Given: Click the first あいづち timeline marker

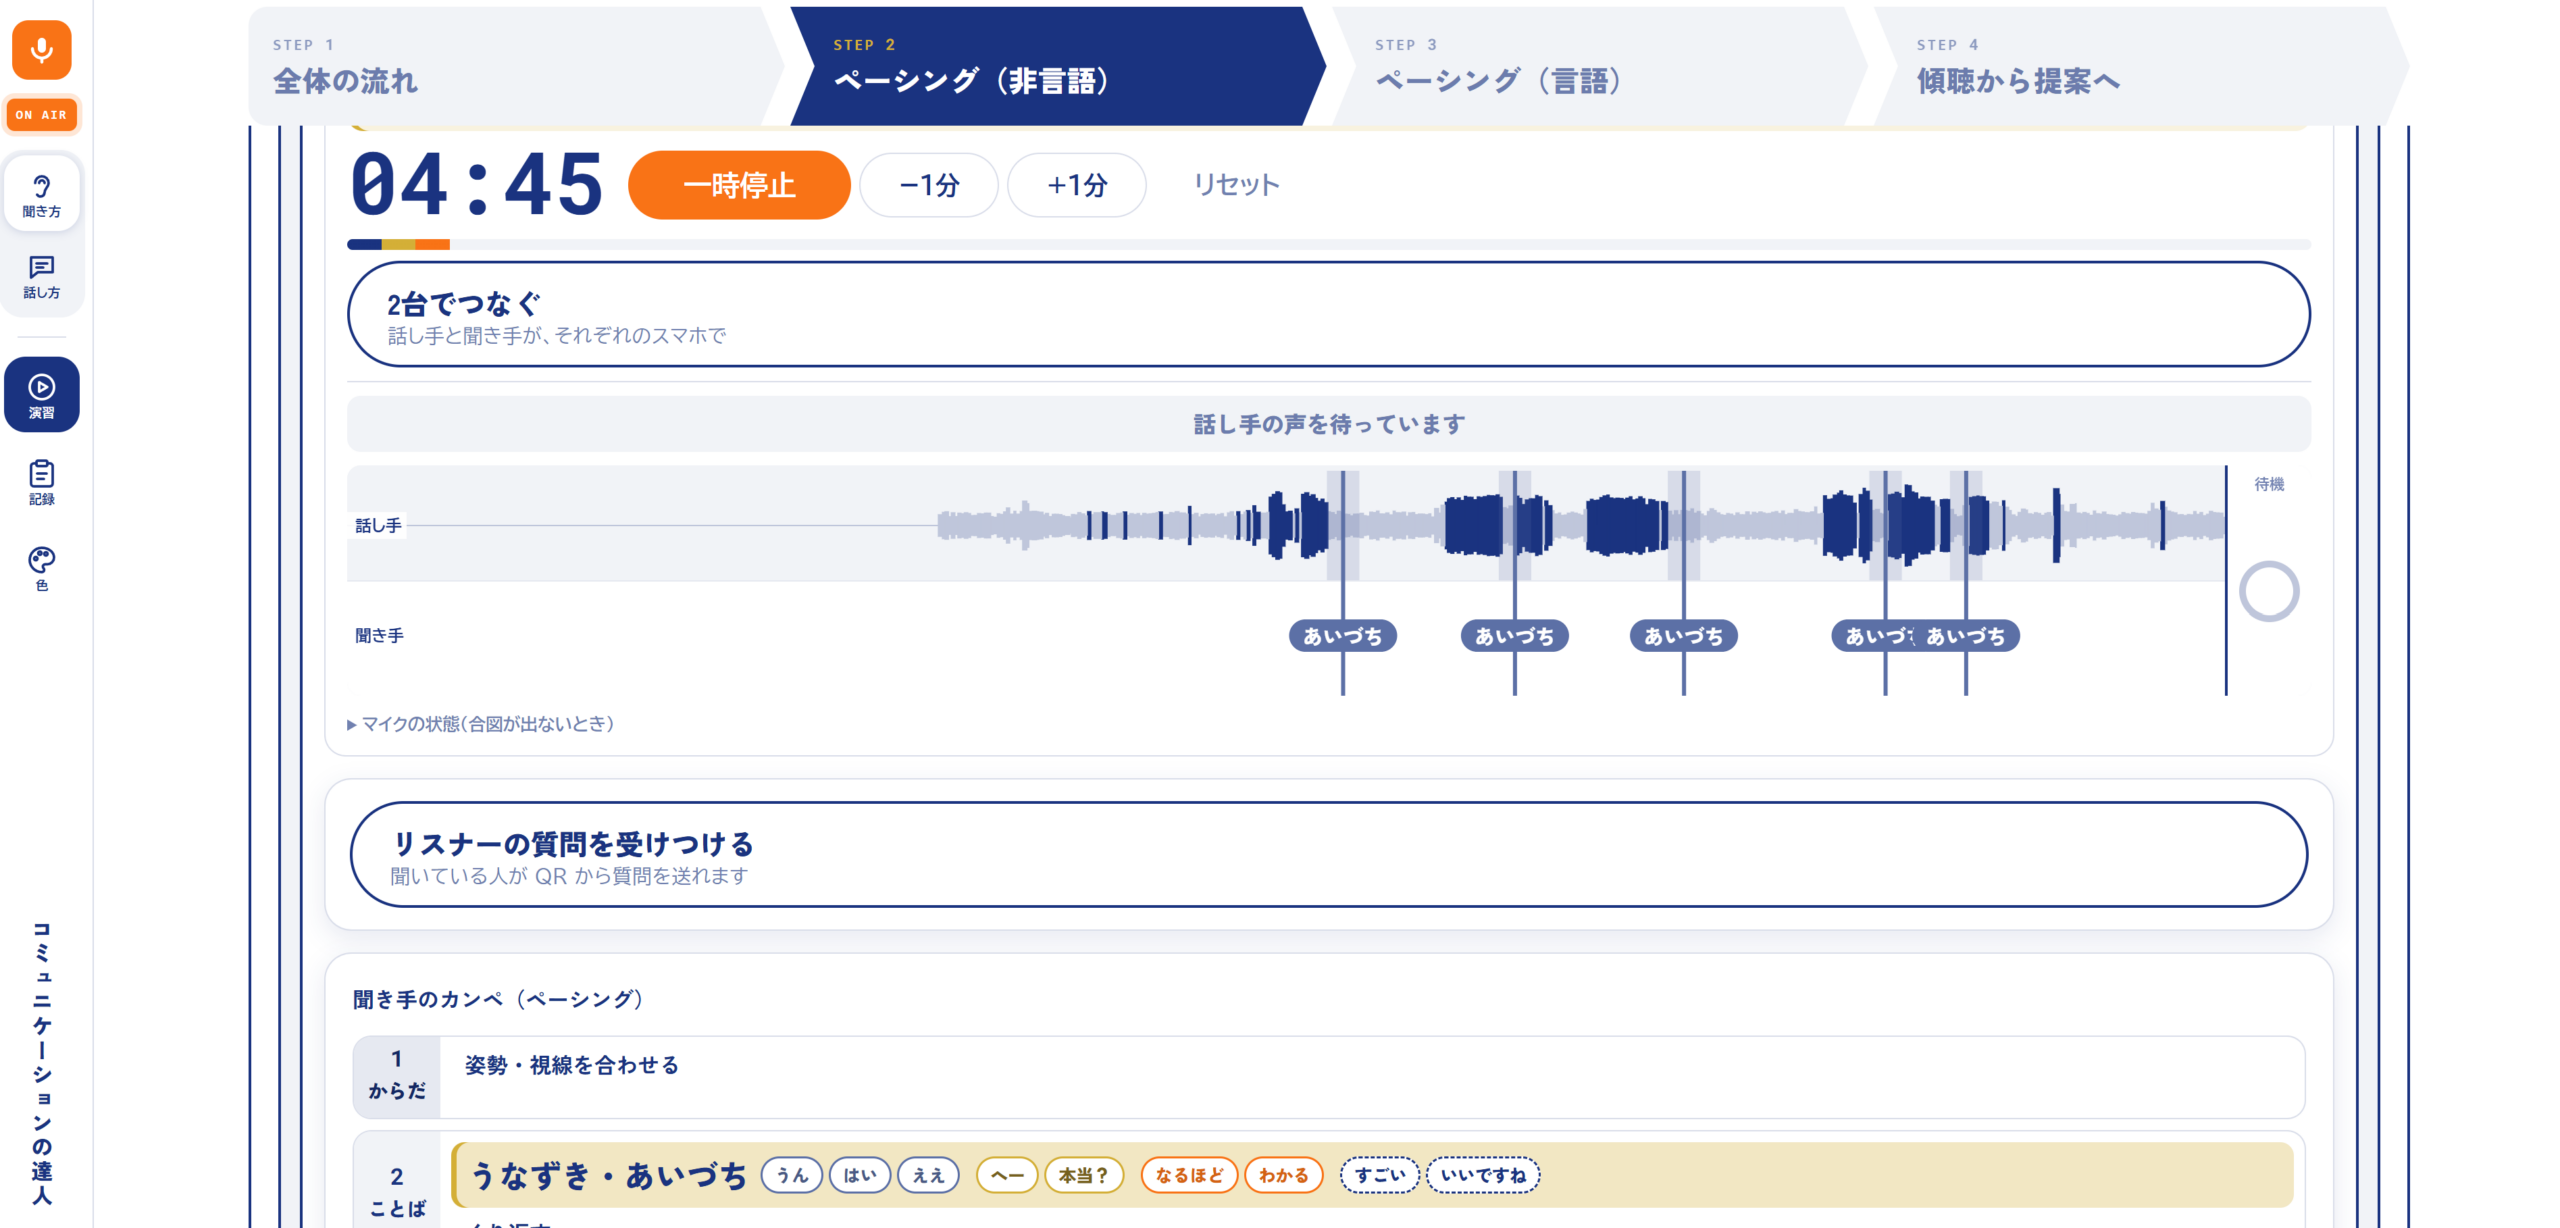Looking at the screenshot, I should coord(1342,636).
